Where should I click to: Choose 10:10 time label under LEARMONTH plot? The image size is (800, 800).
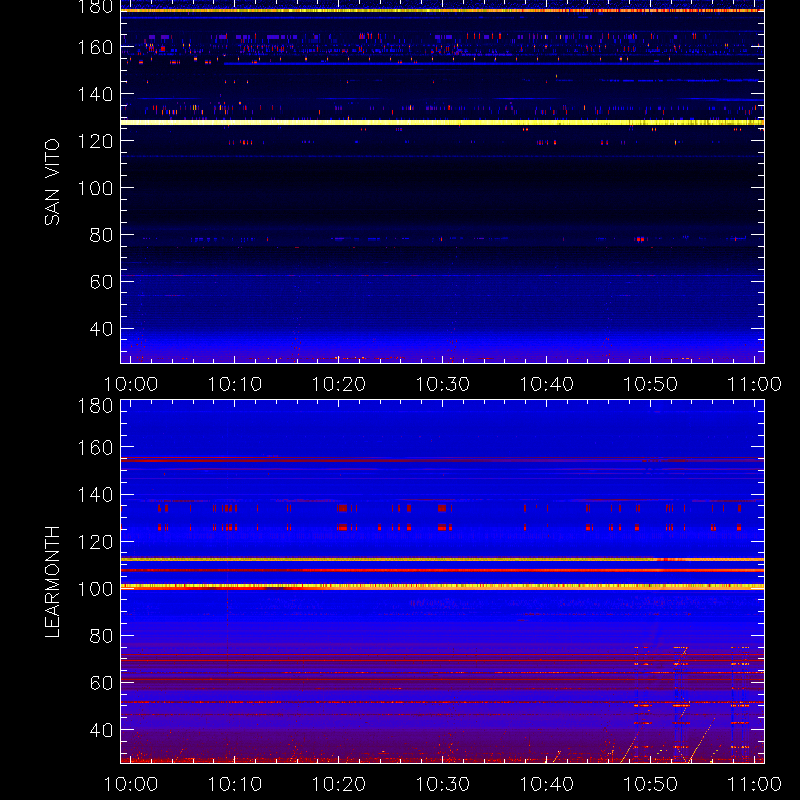point(235,784)
